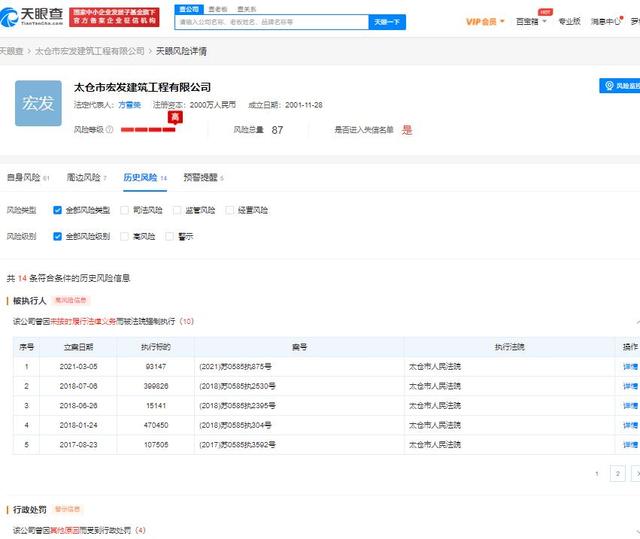Switch to the 历史风险 tab

[145, 177]
